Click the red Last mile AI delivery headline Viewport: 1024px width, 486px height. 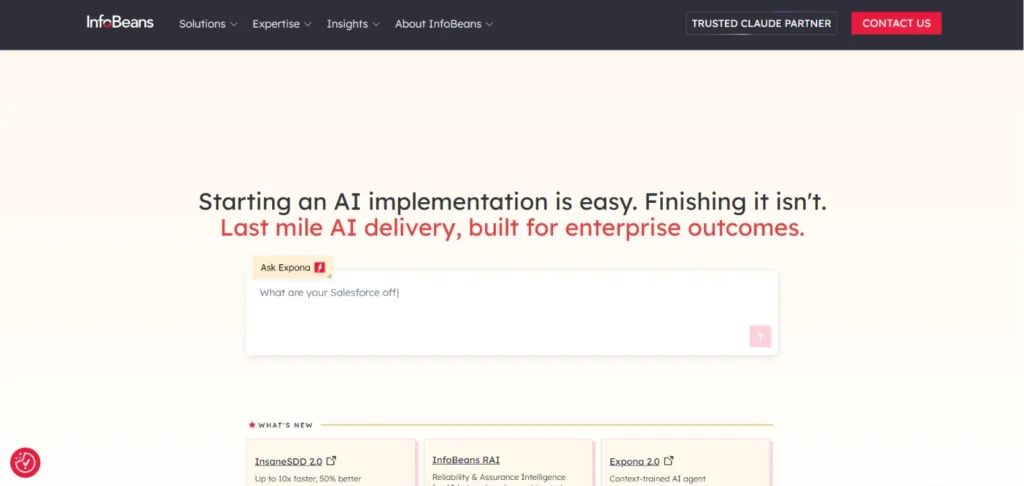[512, 228]
